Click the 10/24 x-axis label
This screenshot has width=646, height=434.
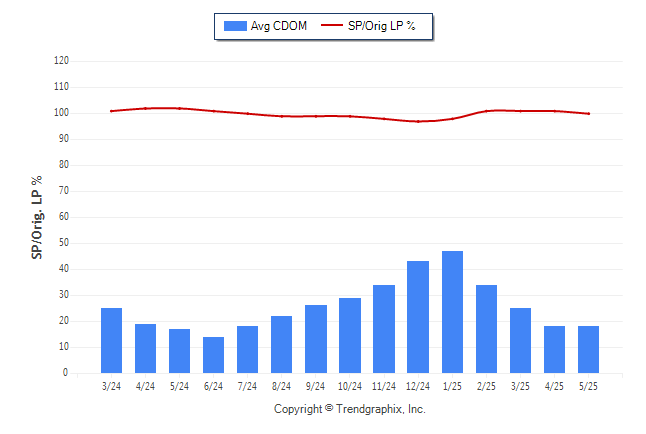[350, 386]
